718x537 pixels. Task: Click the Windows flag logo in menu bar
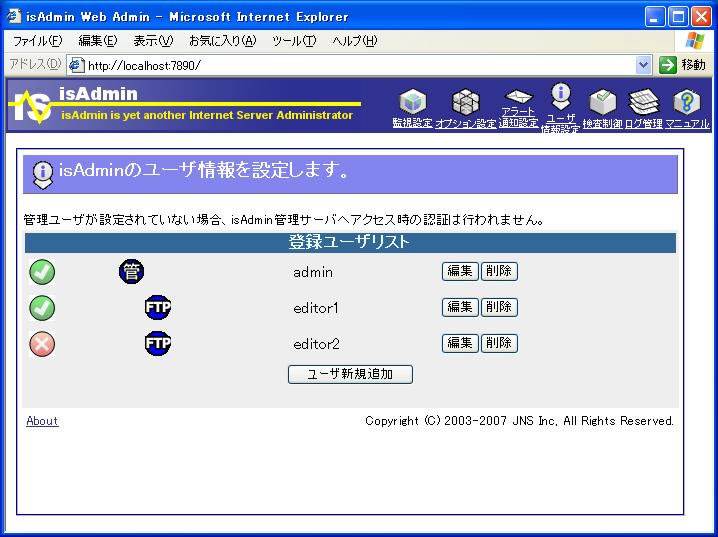(695, 41)
